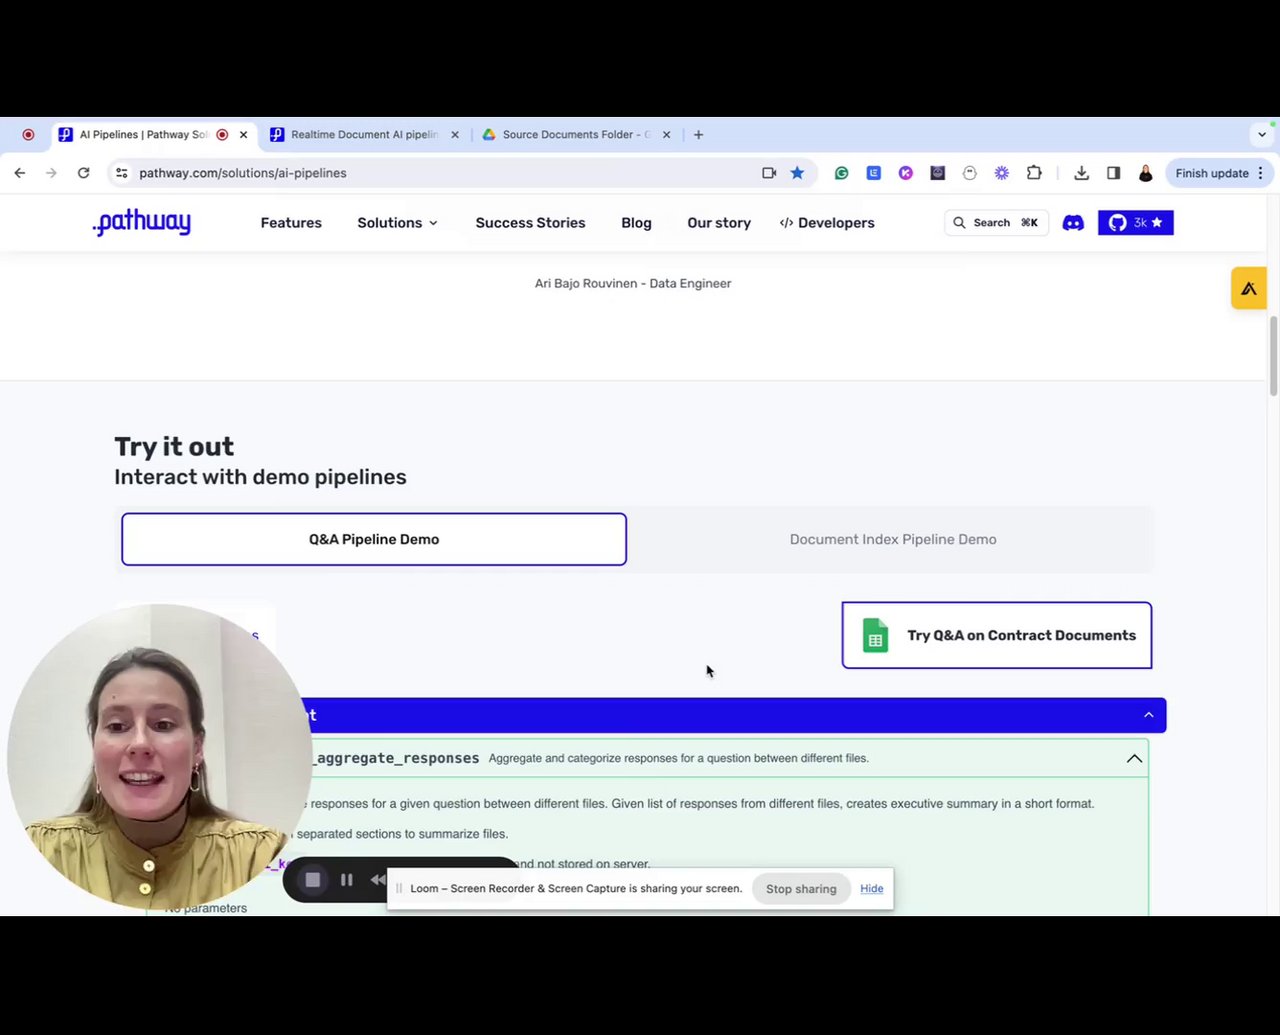Reload the page with the refresh icon
Viewport: 1280px width, 1035px height.
pyautogui.click(x=84, y=173)
